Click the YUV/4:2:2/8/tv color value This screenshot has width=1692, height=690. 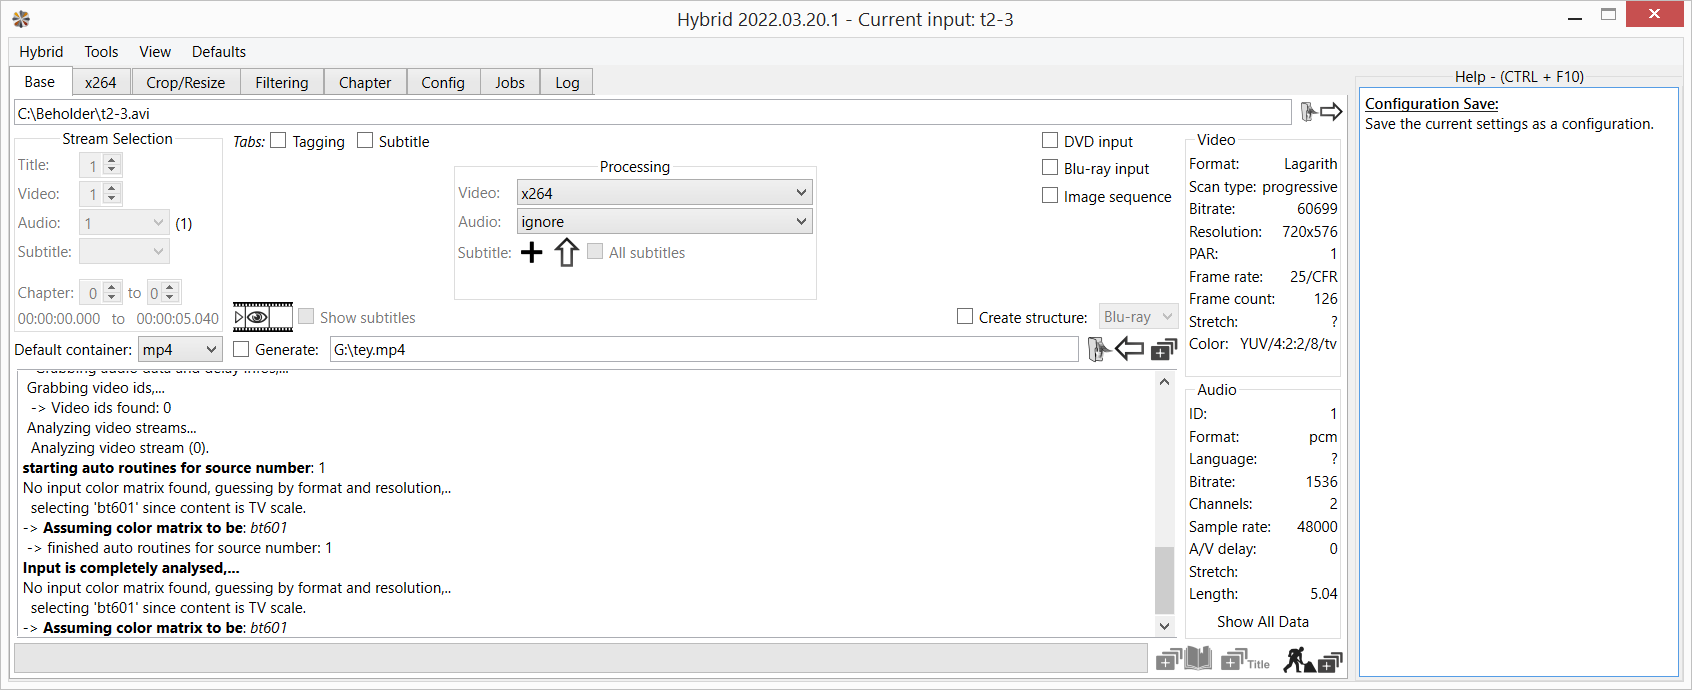pos(1288,343)
